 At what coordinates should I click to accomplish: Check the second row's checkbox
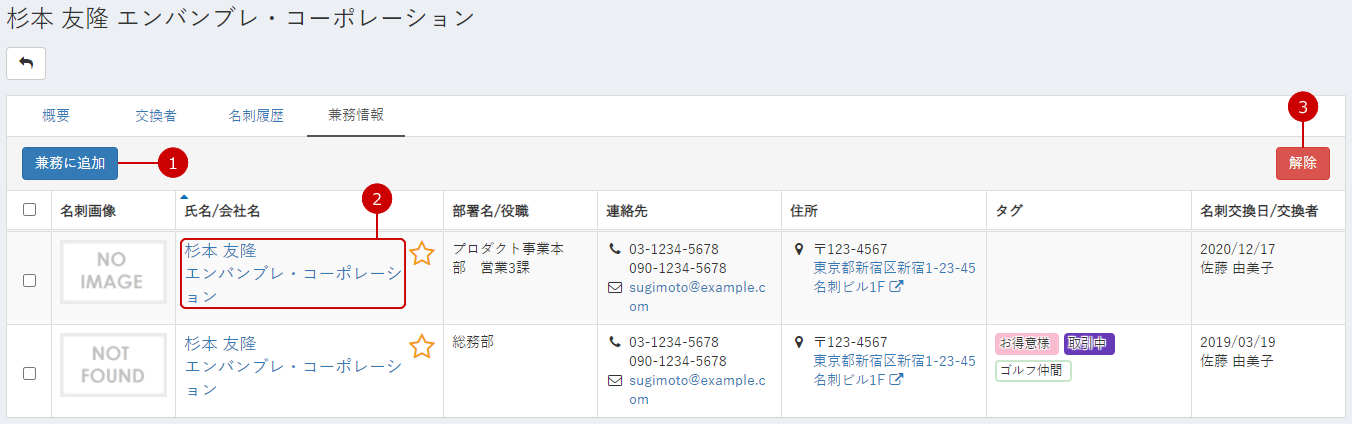pyautogui.click(x=29, y=373)
